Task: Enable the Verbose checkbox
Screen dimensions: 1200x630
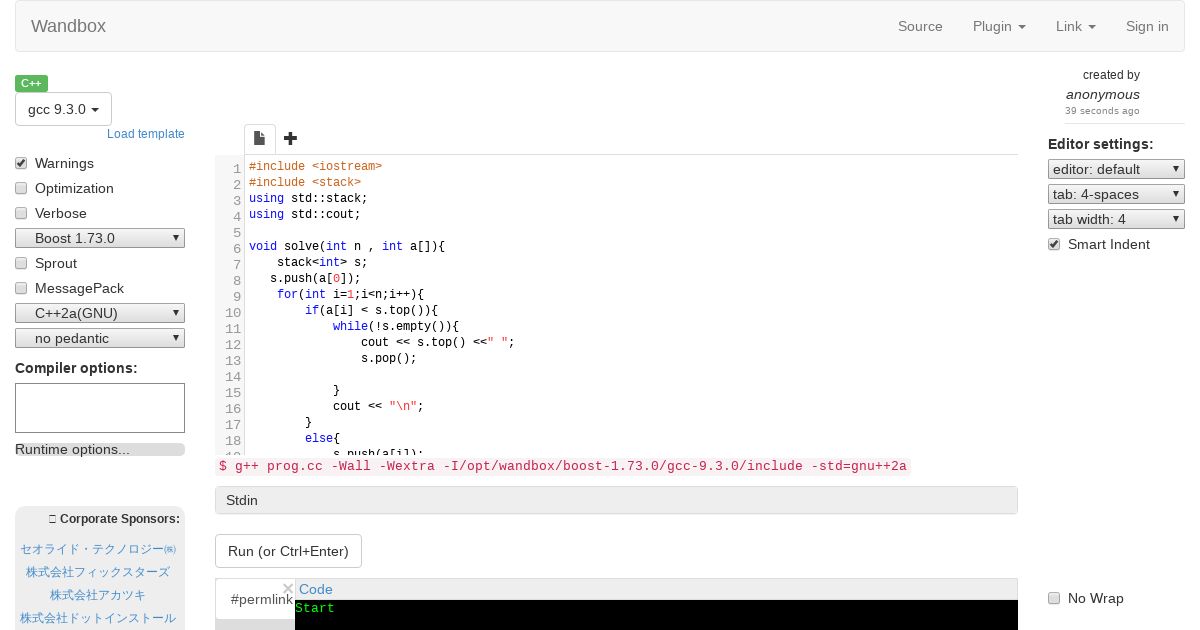Action: click(21, 213)
